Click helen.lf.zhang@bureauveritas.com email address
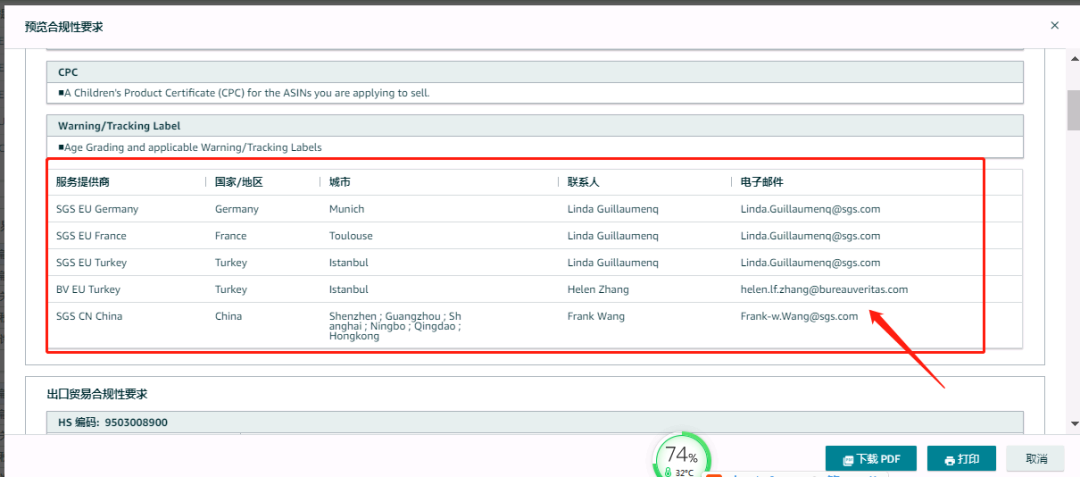 823,289
